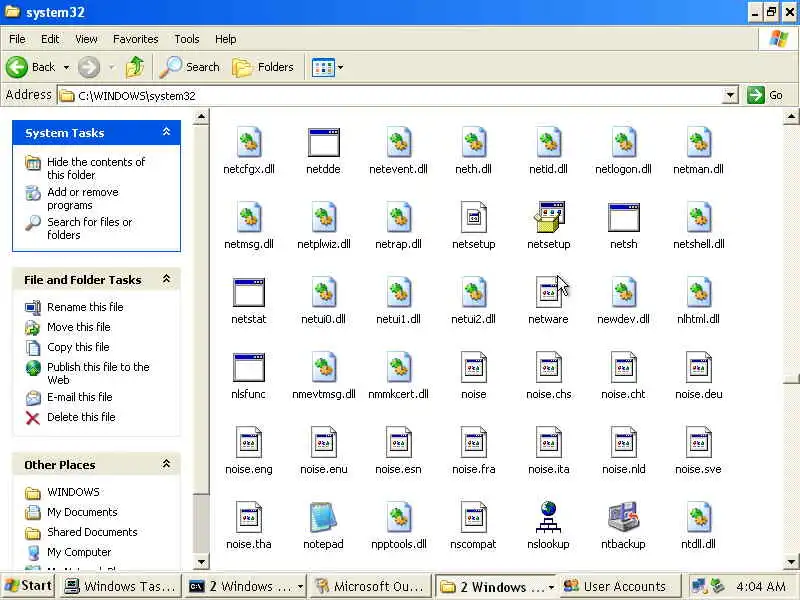Click E-mail this file link
The width and height of the screenshot is (800, 600).
(80, 396)
